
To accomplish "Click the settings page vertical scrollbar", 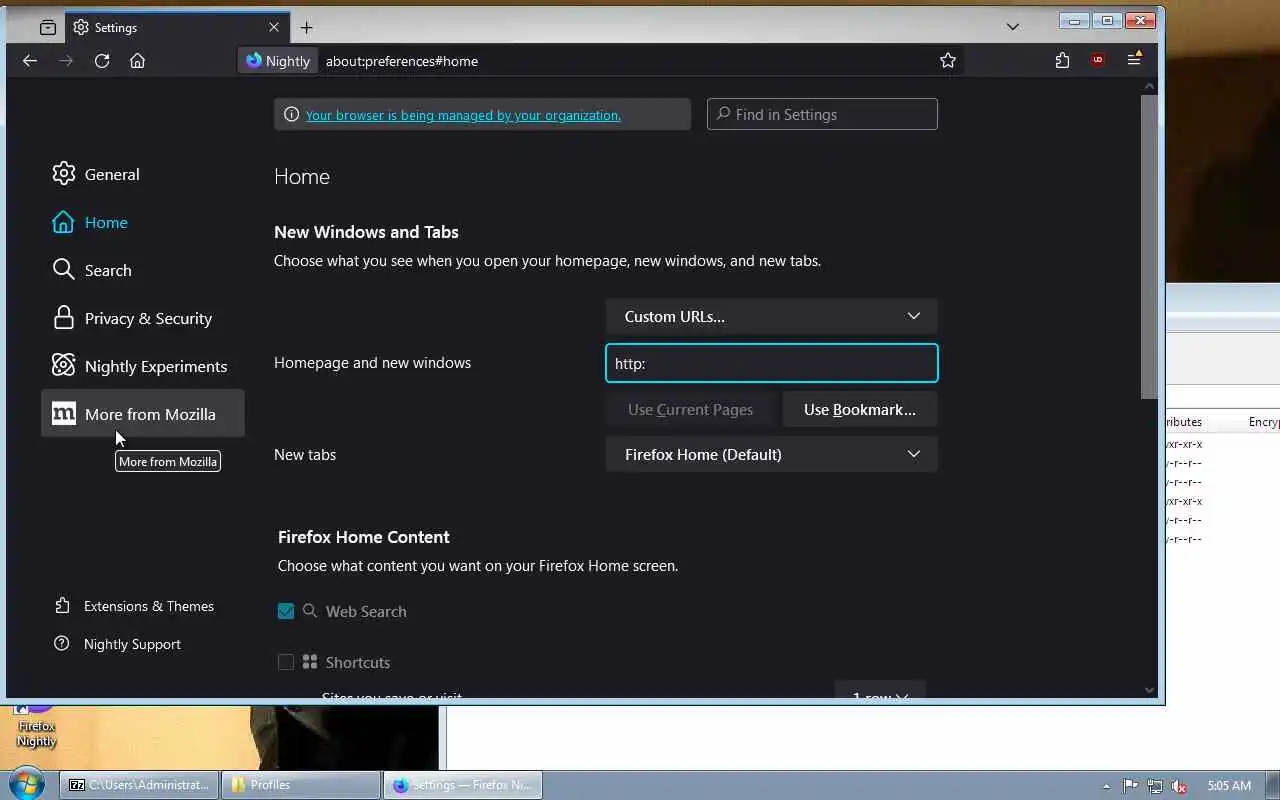I will tap(1149, 246).
